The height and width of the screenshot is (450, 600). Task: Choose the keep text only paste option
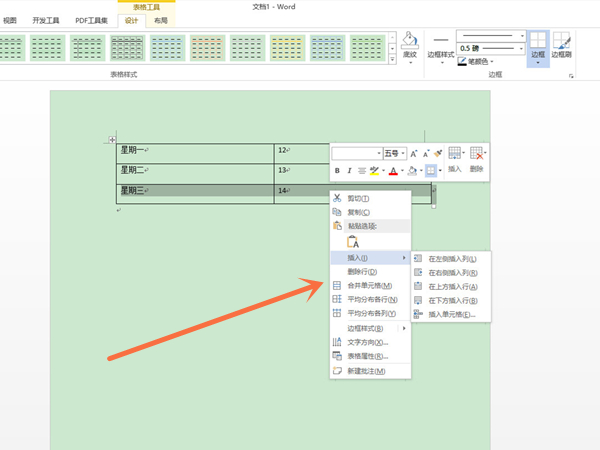coord(352,241)
